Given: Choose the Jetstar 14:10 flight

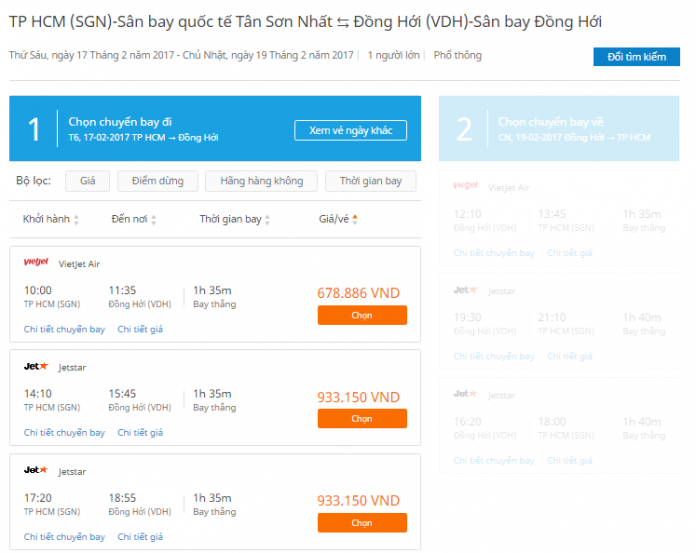Looking at the screenshot, I should click(x=362, y=419).
